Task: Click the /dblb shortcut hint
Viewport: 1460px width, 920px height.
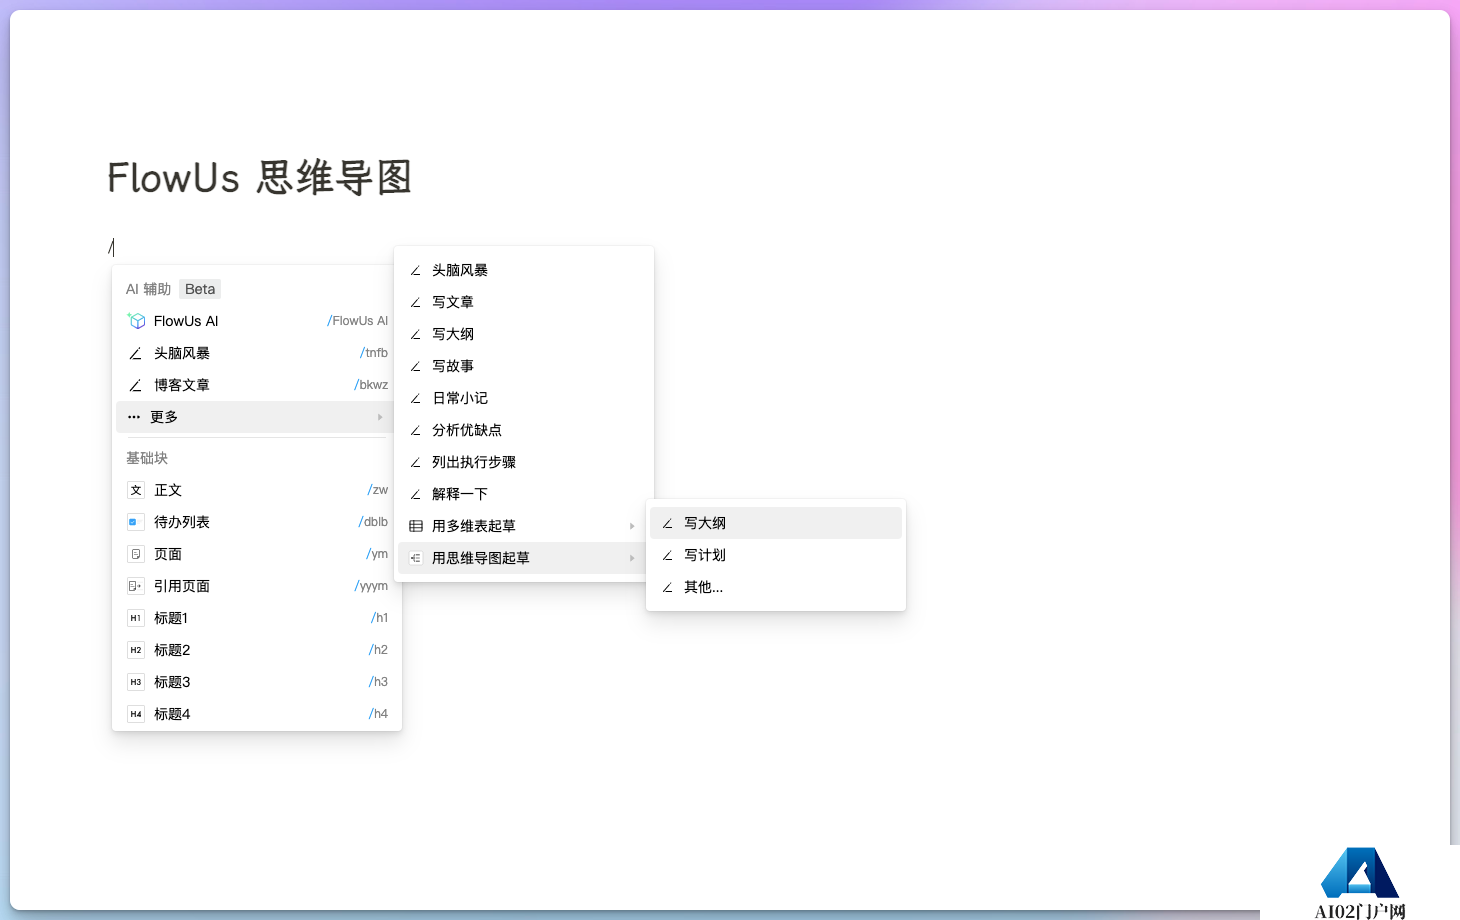Action: point(373,522)
